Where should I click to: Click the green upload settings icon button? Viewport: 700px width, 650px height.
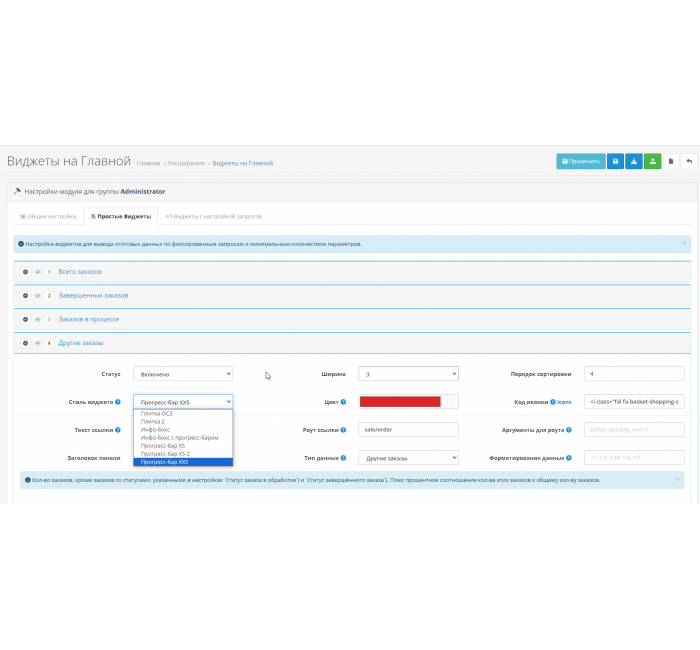tap(653, 161)
